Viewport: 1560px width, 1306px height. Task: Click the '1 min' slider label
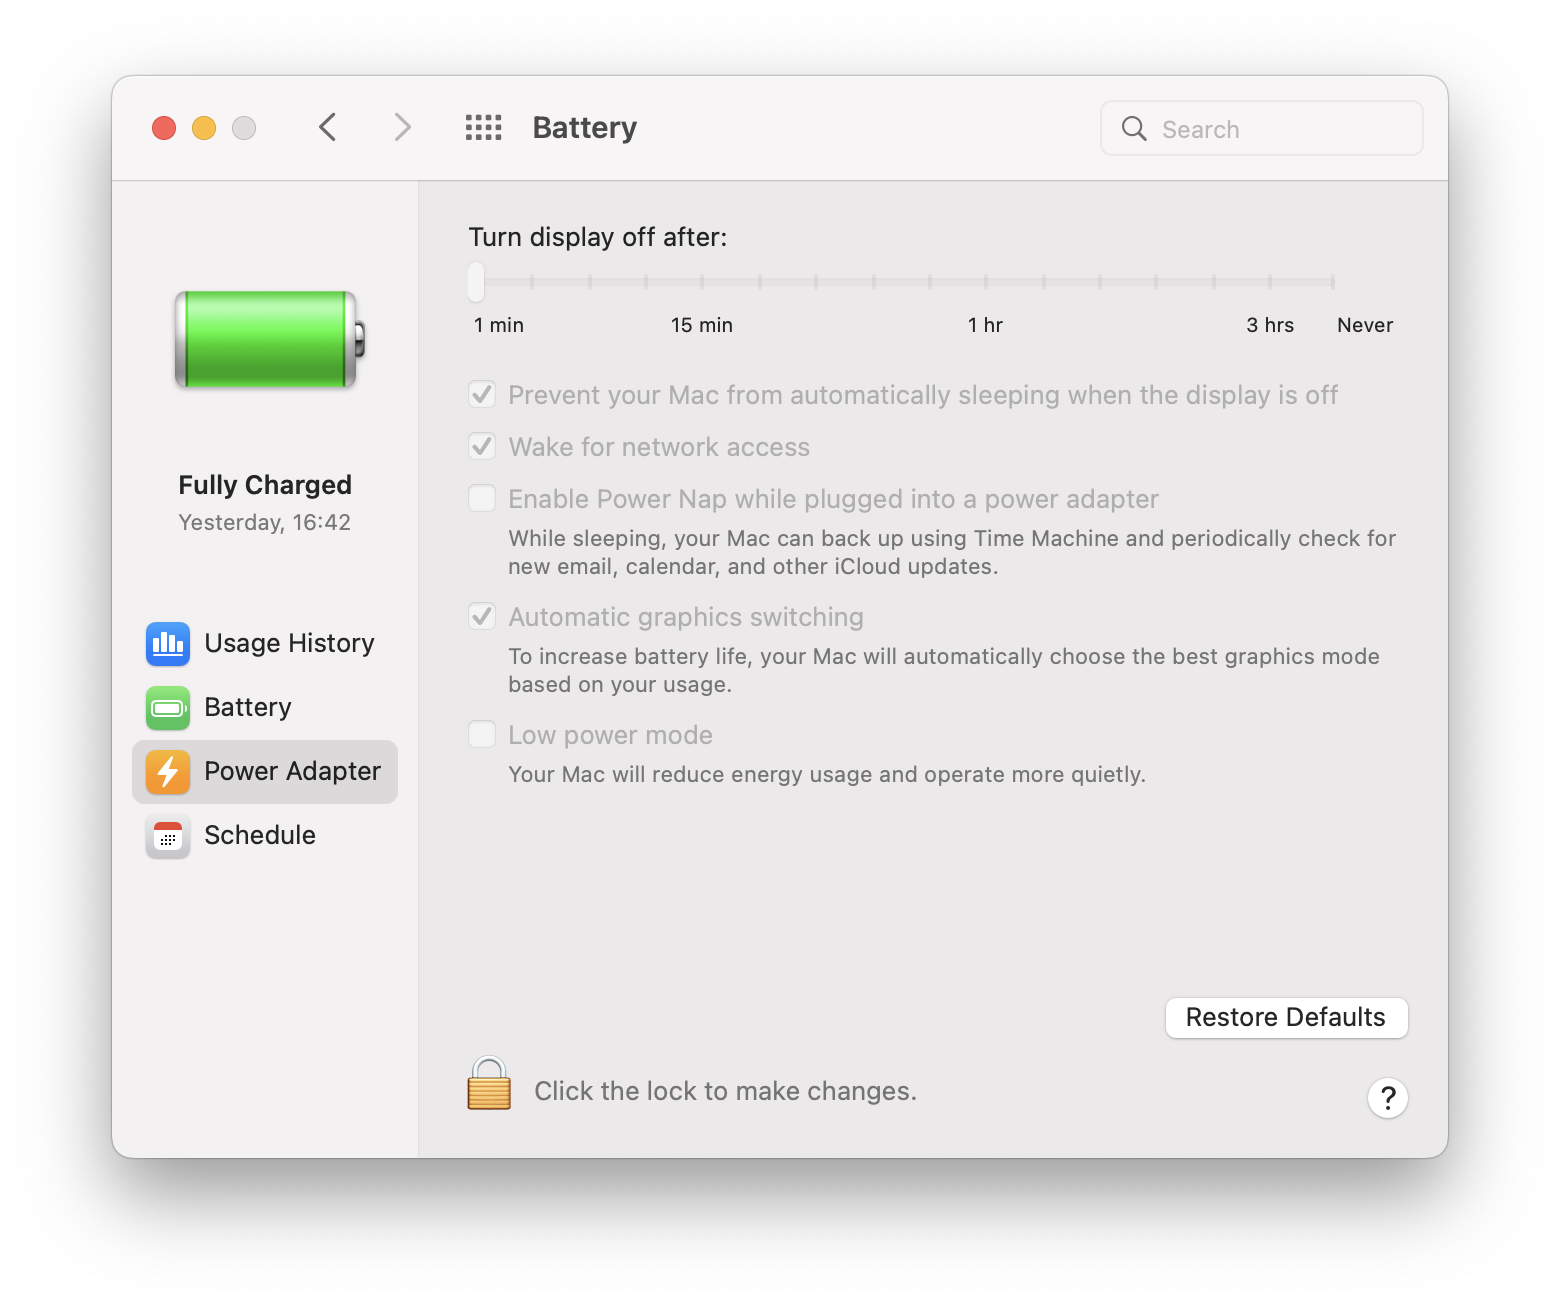coord(499,325)
